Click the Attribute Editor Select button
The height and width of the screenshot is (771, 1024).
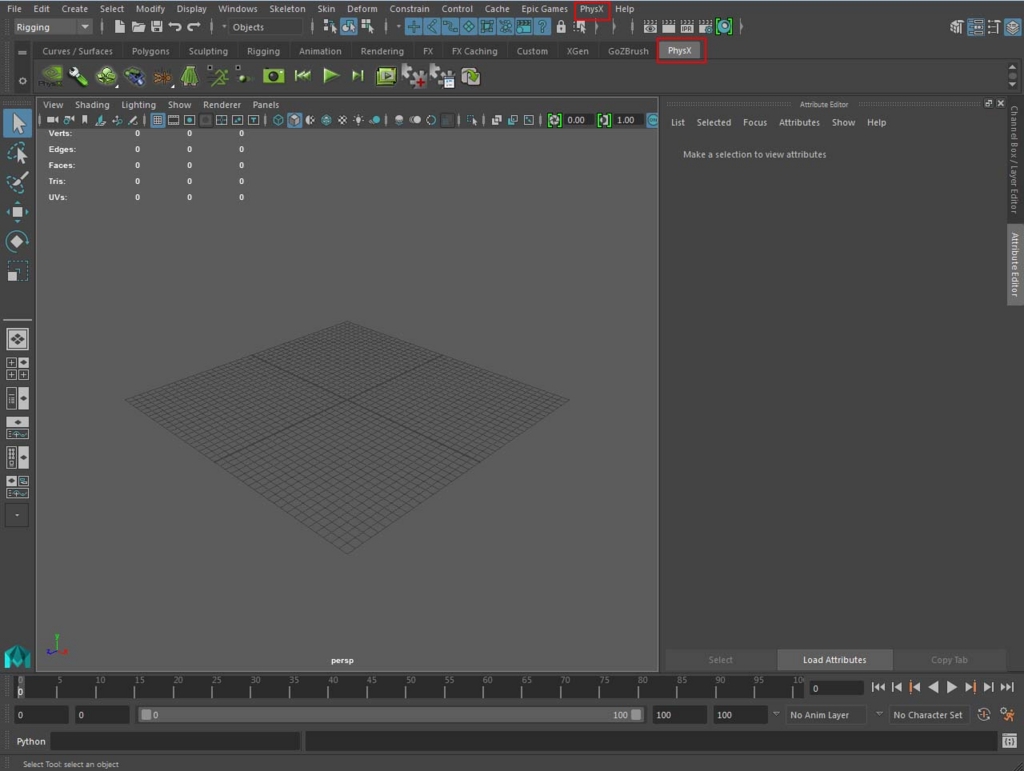click(x=720, y=660)
